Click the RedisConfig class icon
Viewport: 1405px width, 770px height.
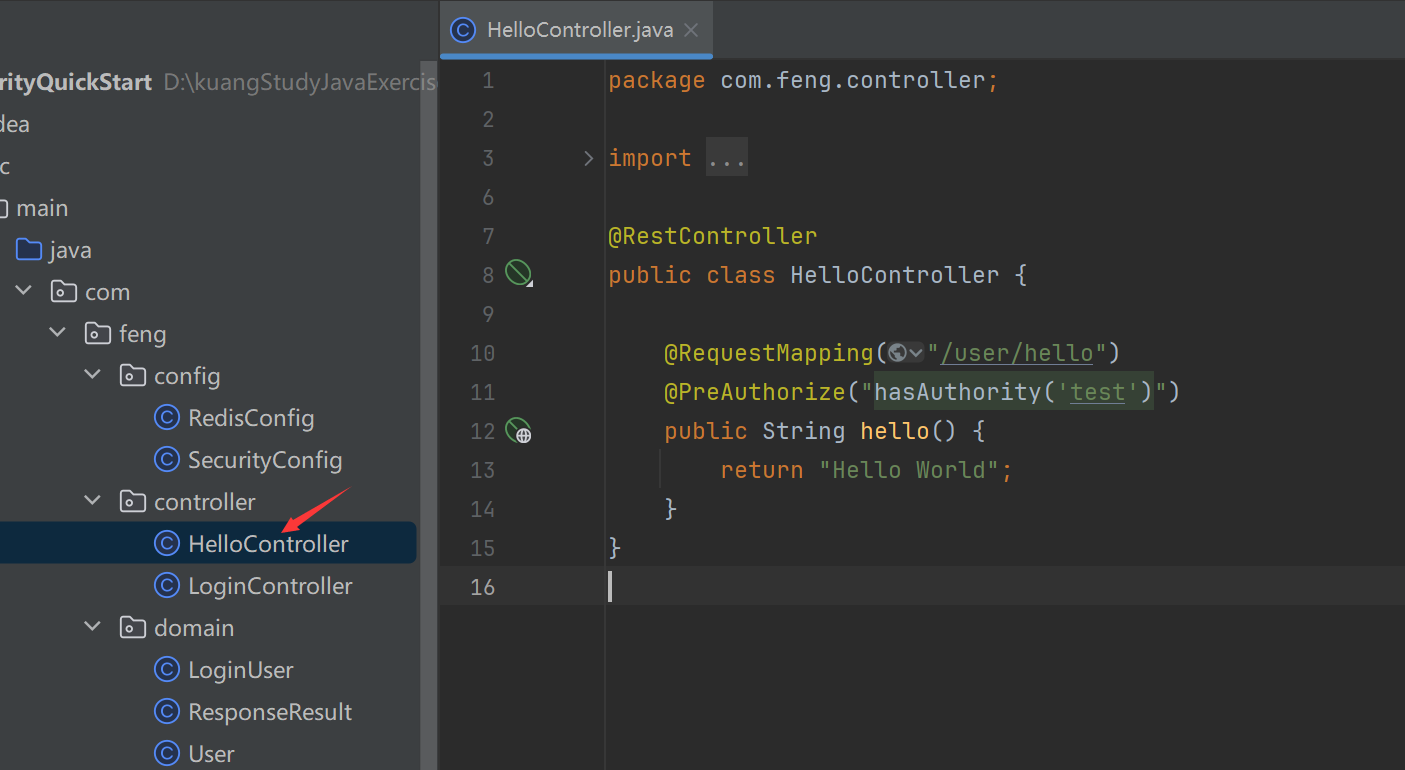pyautogui.click(x=167, y=418)
